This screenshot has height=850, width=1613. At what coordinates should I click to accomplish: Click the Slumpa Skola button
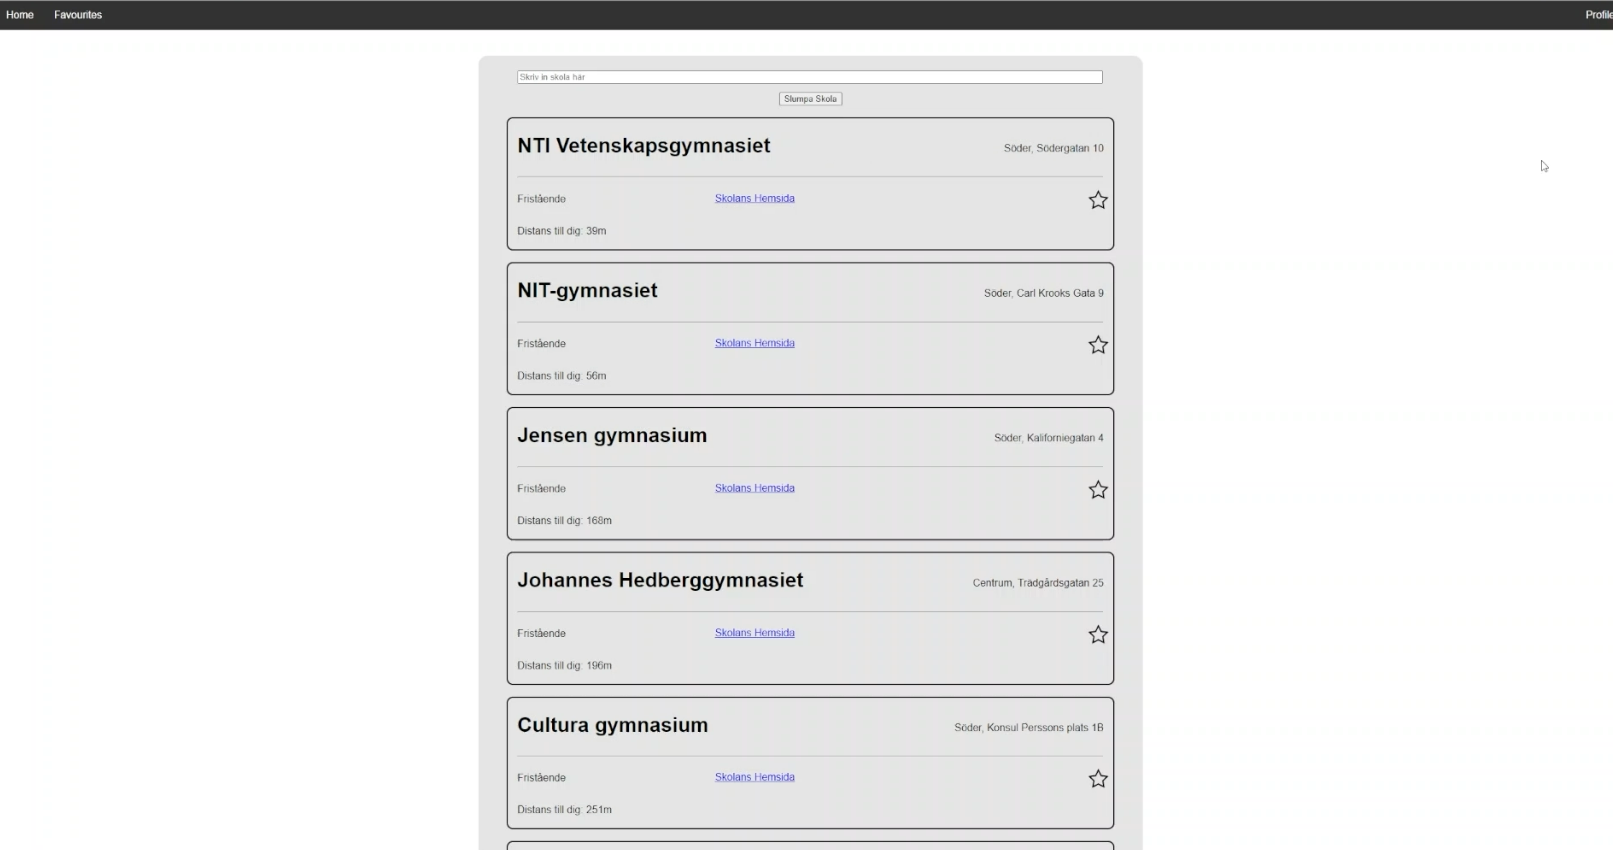click(x=810, y=99)
